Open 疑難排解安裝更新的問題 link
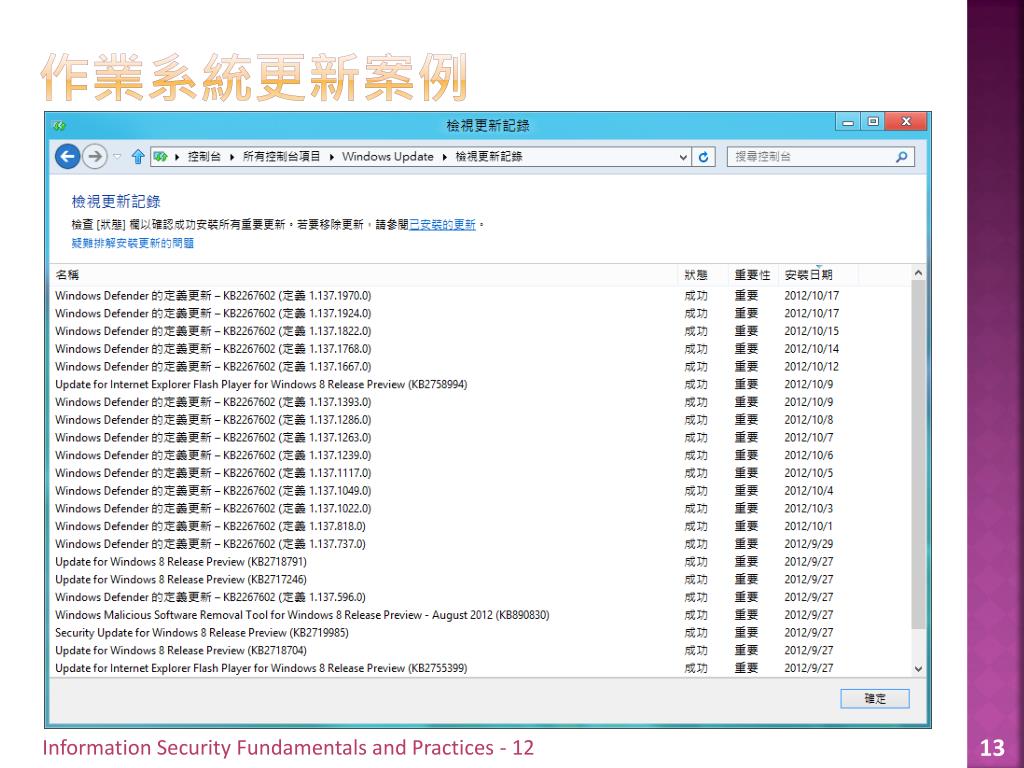This screenshot has width=1024, height=768. click(133, 243)
